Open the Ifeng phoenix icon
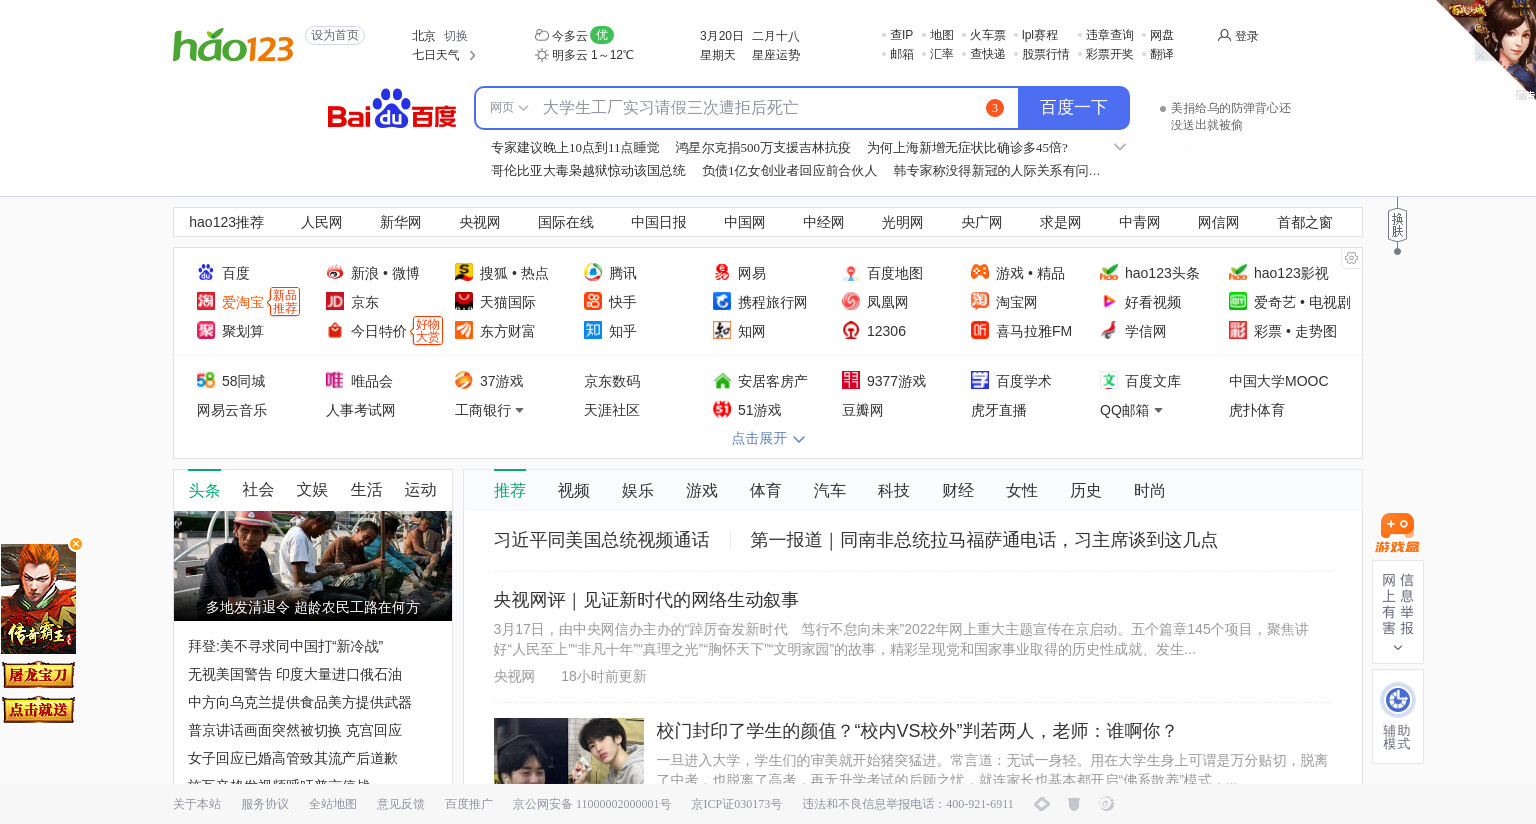The height and width of the screenshot is (824, 1536). tap(851, 301)
